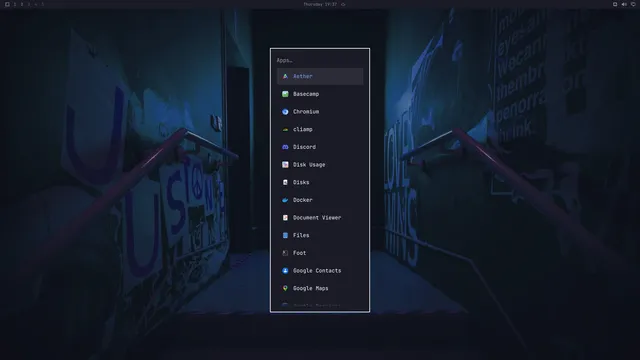Select the Google Maps label
This screenshot has width=640, height=360.
tap(311, 288)
